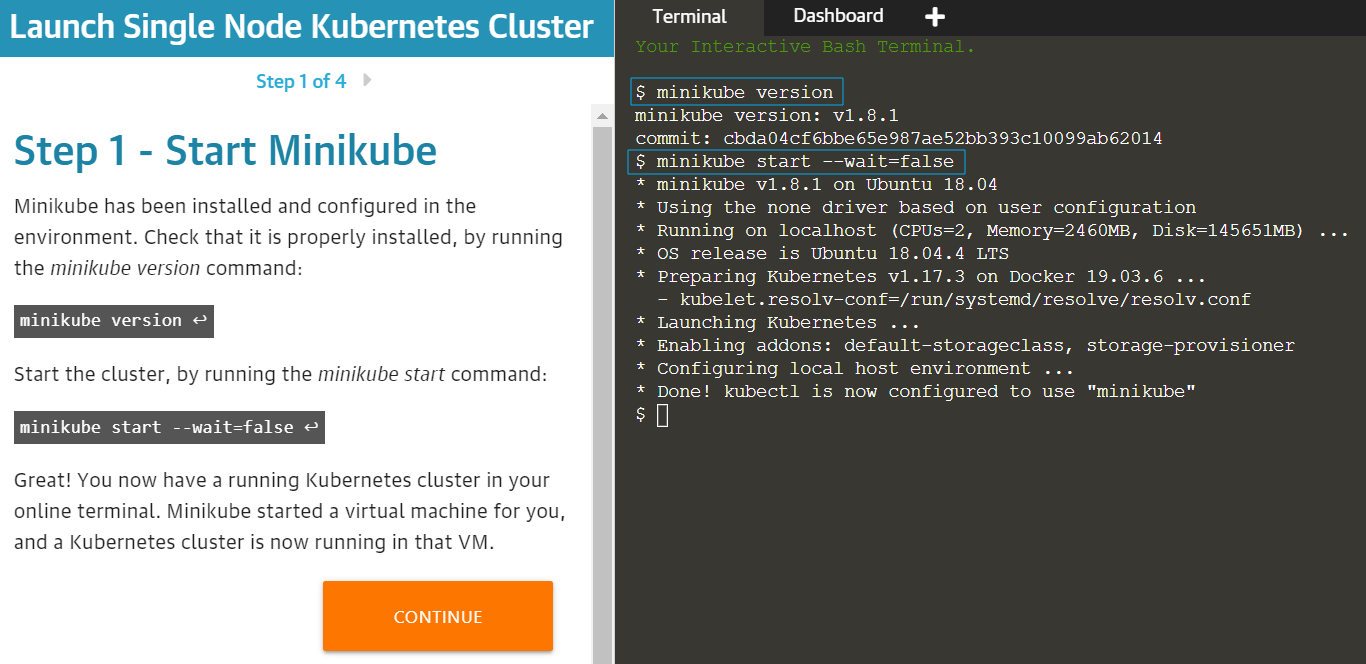Click 'Using the none driver' terminal line
The image size is (1366, 664).
(916, 207)
